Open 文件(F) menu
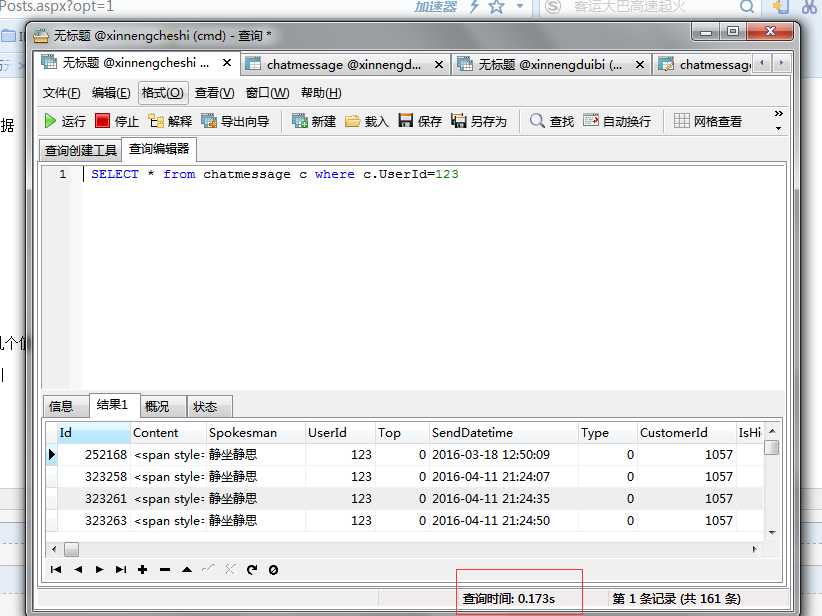This screenshot has height=616, width=822. click(x=61, y=93)
